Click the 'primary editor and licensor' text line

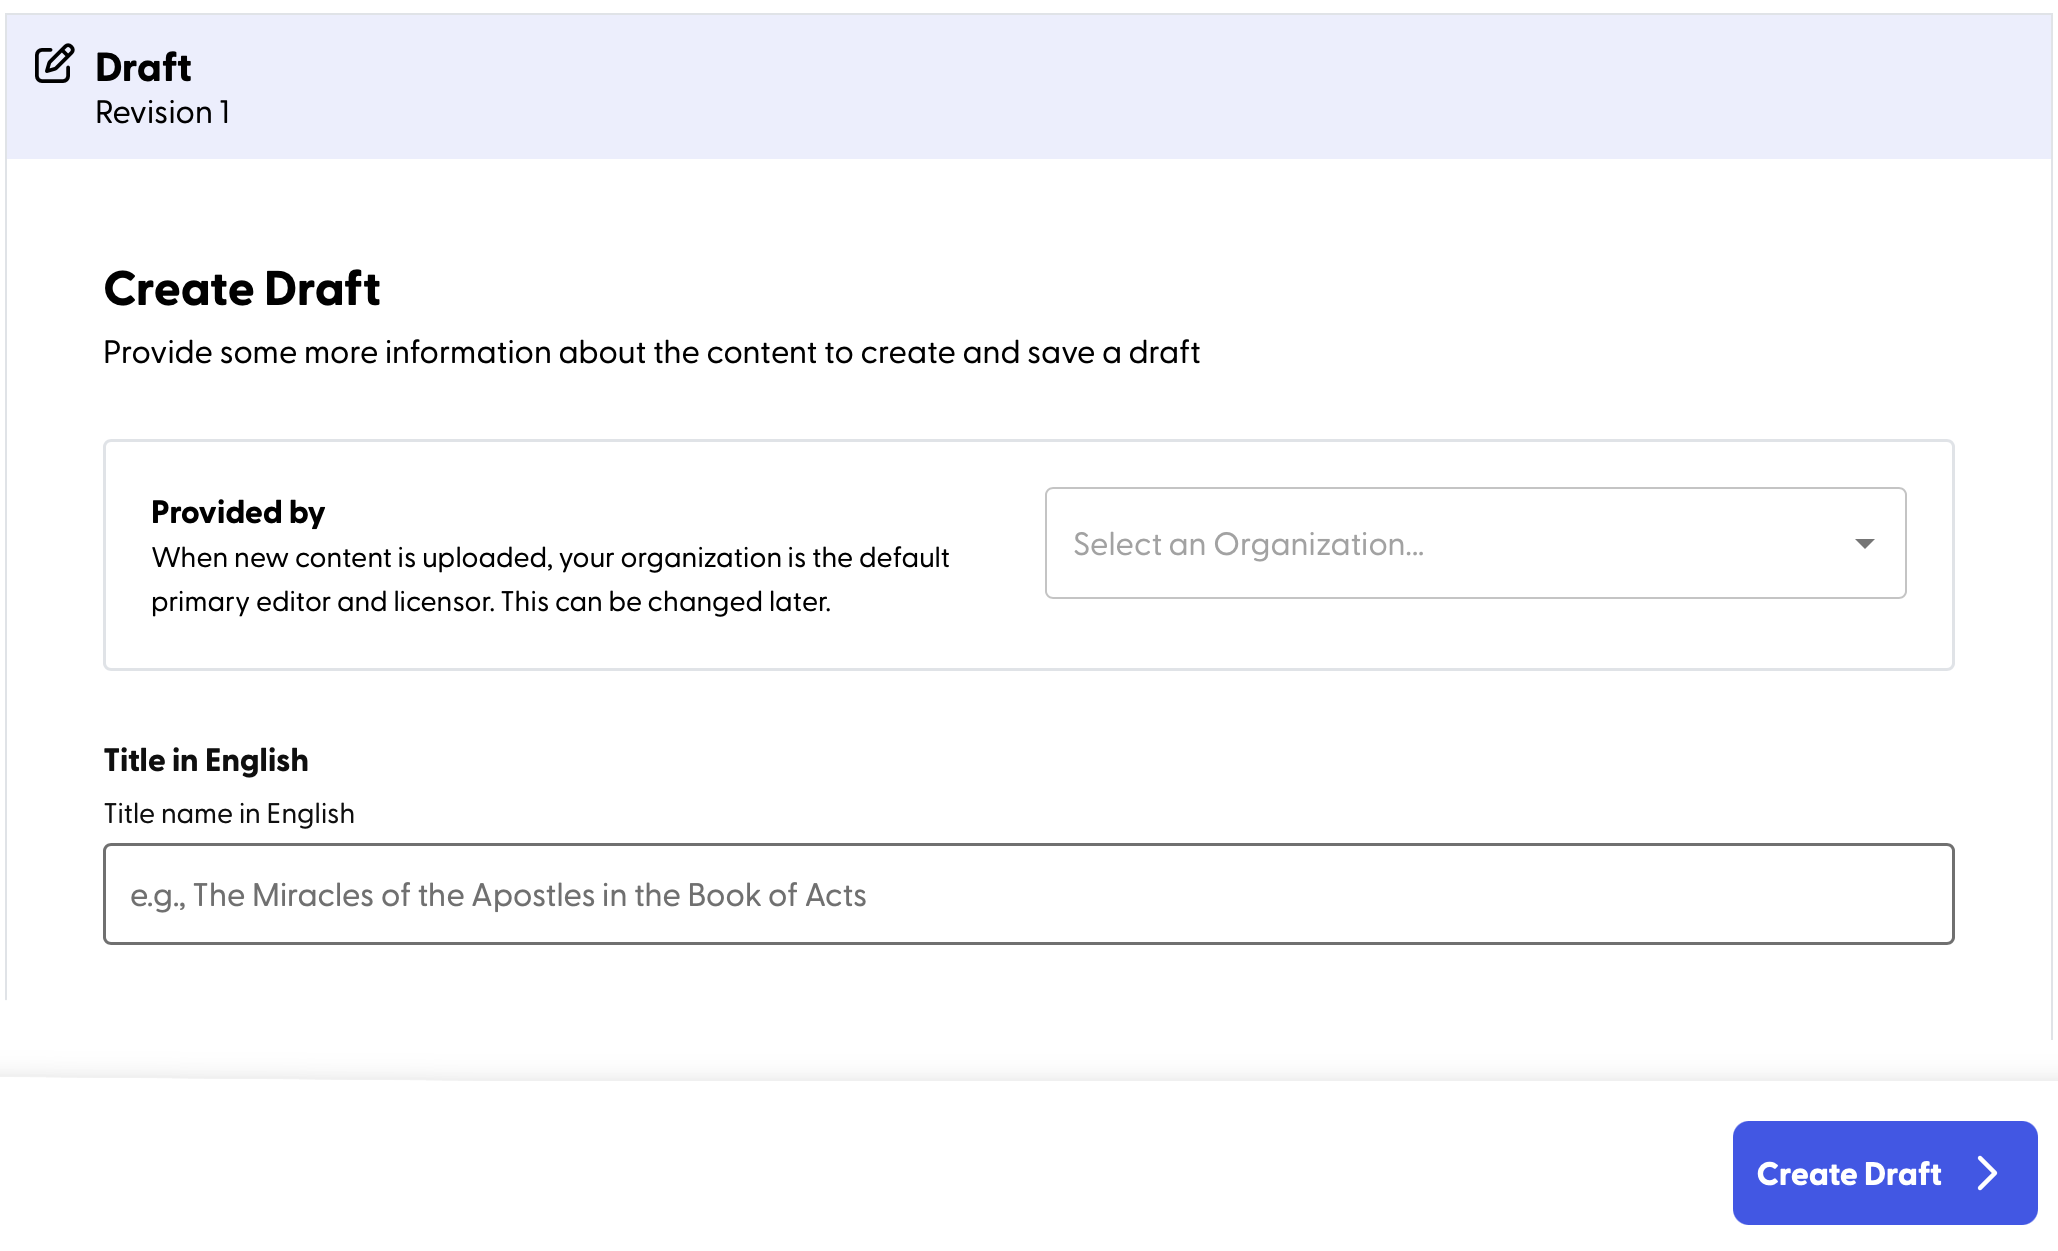490,601
